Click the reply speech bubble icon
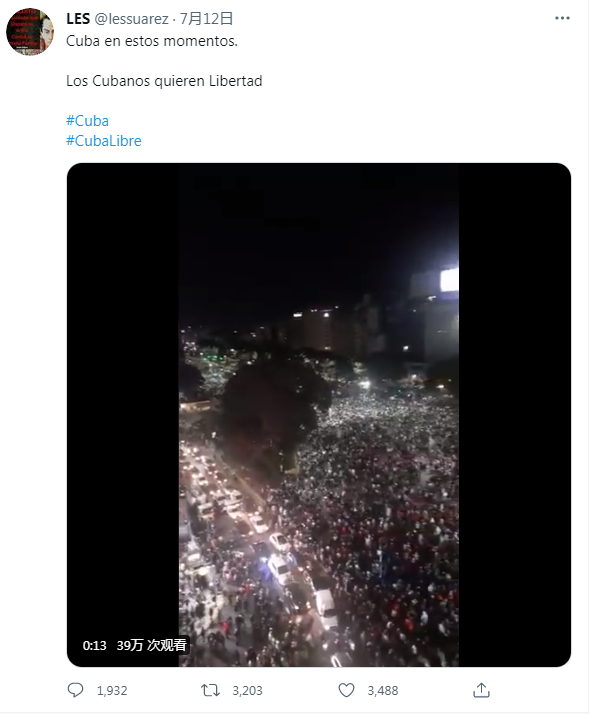This screenshot has height=714, width=603. 76,690
